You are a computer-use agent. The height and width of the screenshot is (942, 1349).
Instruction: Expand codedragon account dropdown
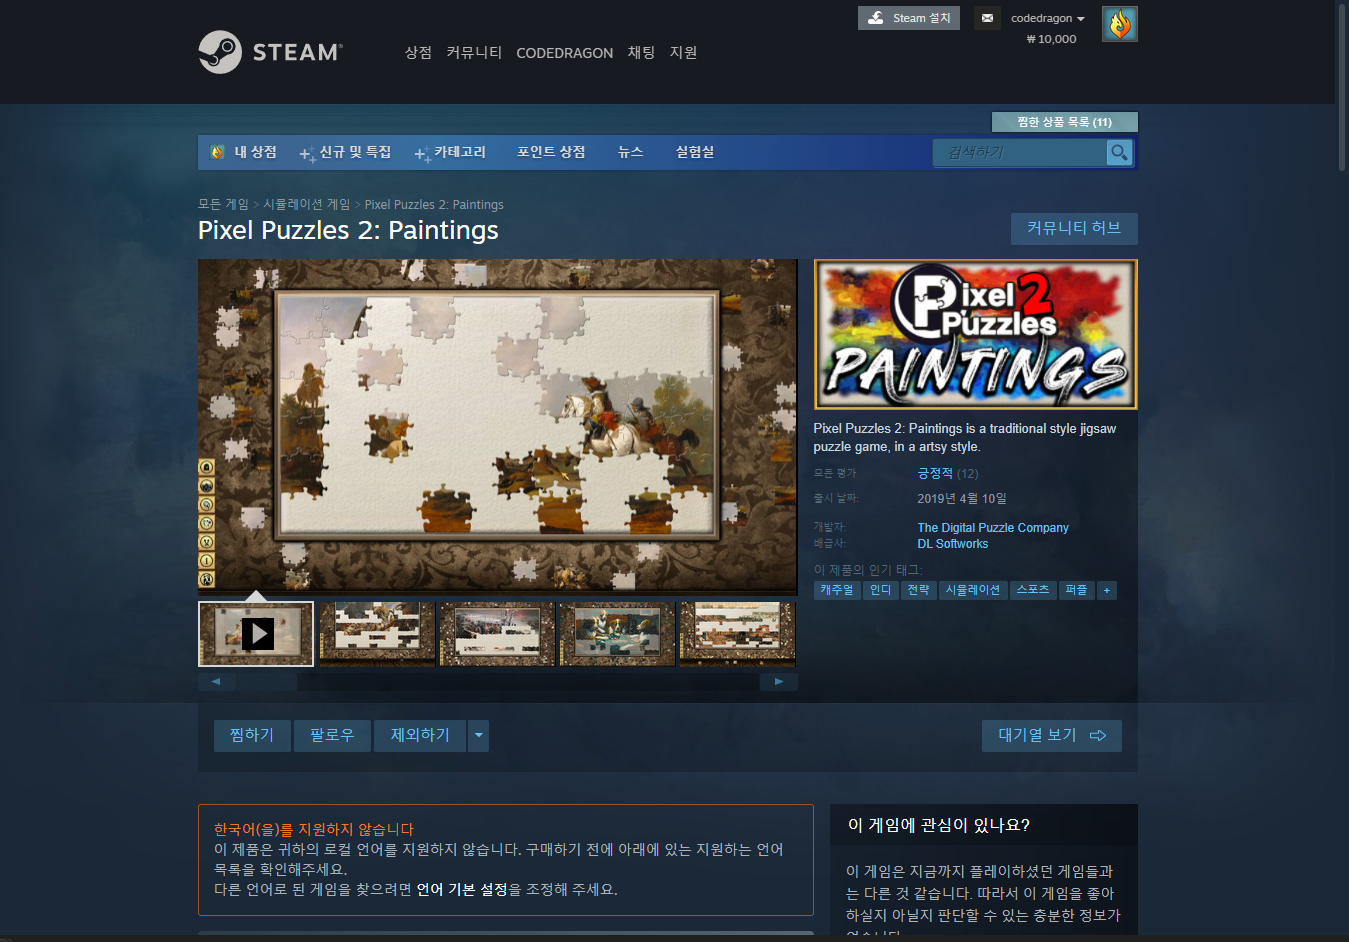pos(1047,18)
